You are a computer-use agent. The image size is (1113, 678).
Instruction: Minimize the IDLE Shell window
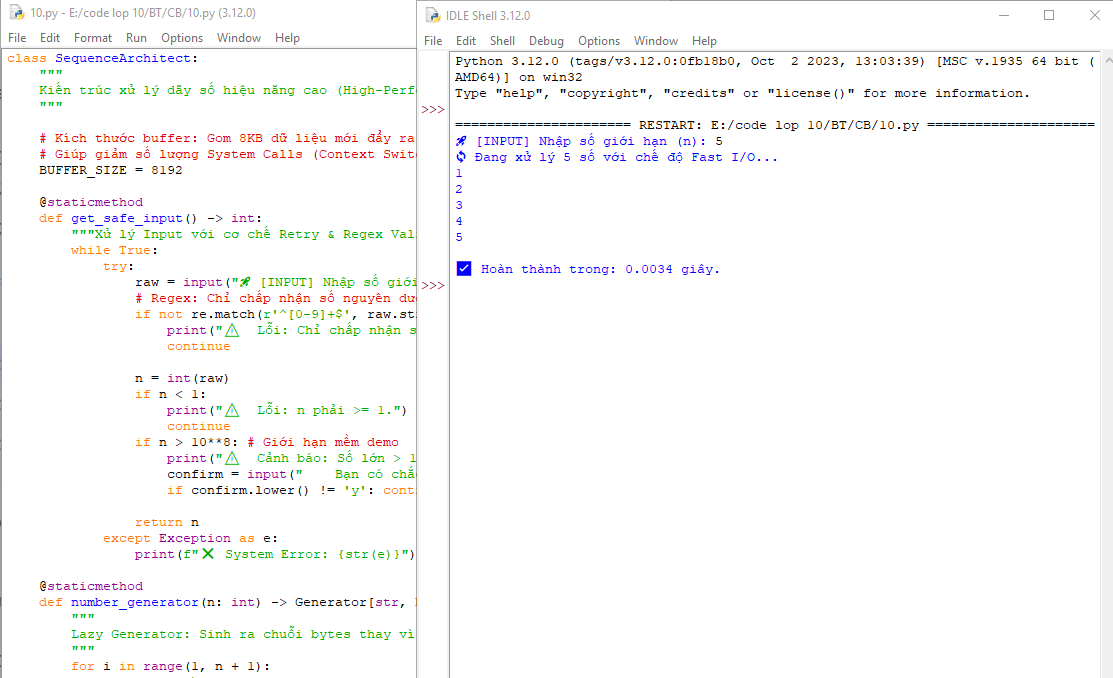point(1003,15)
